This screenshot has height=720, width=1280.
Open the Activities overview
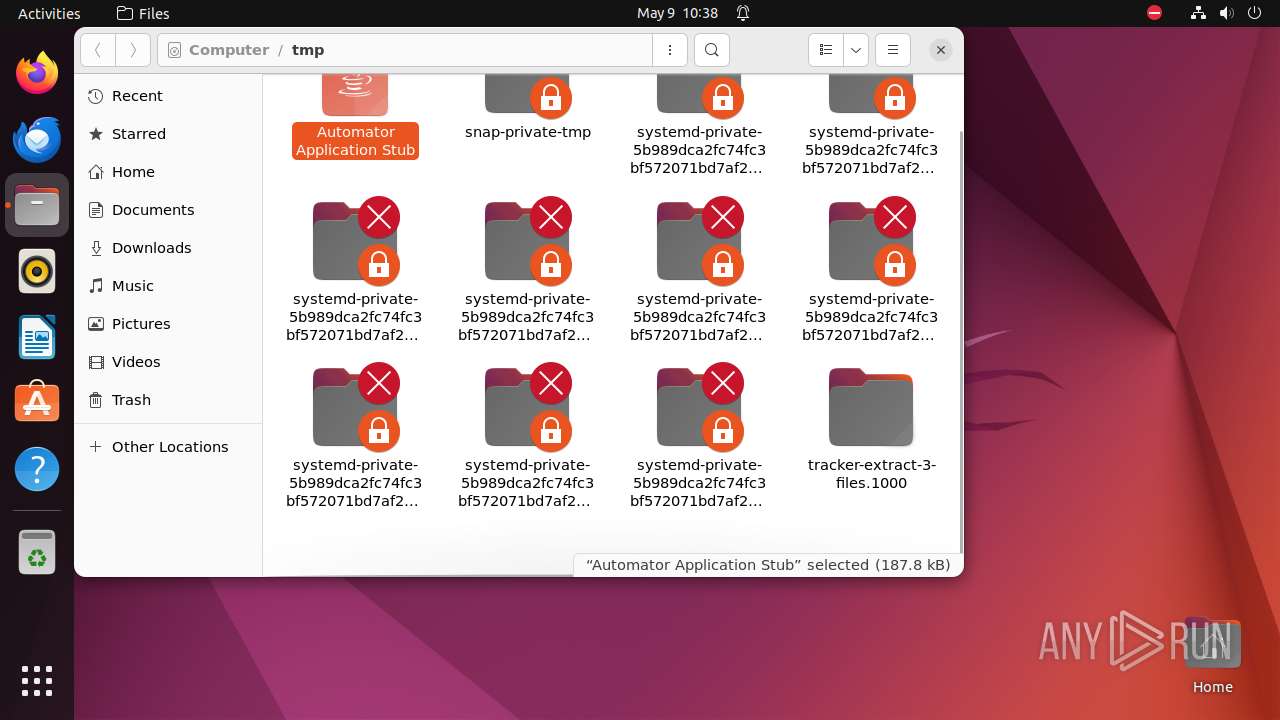[x=49, y=13]
